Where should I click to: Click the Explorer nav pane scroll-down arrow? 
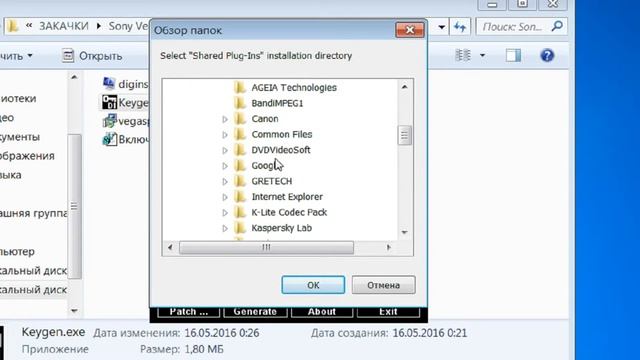click(x=74, y=311)
